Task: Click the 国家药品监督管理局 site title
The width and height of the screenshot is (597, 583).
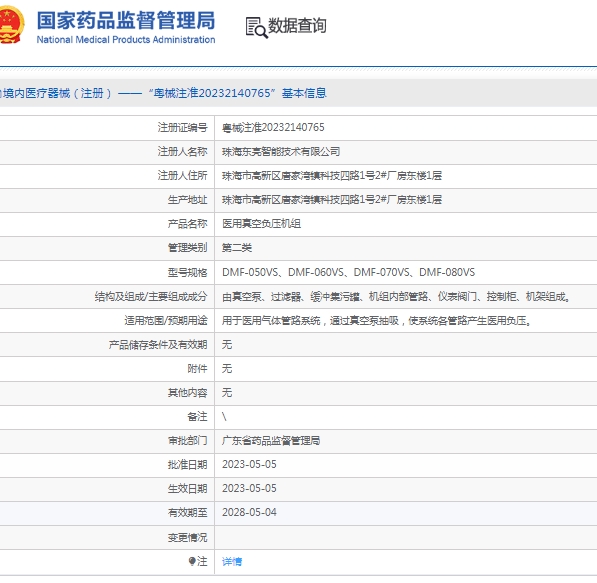Action: (126, 20)
